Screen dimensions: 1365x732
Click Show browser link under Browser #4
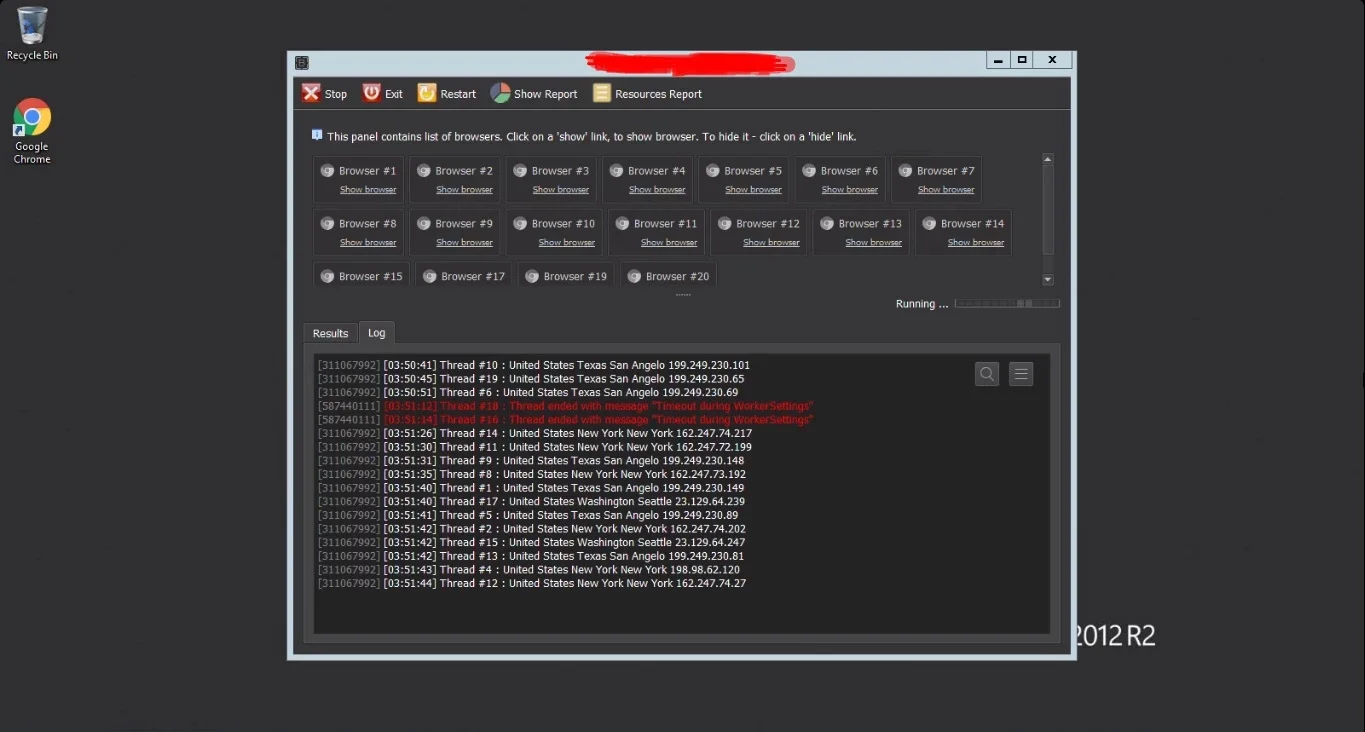[x=657, y=190]
